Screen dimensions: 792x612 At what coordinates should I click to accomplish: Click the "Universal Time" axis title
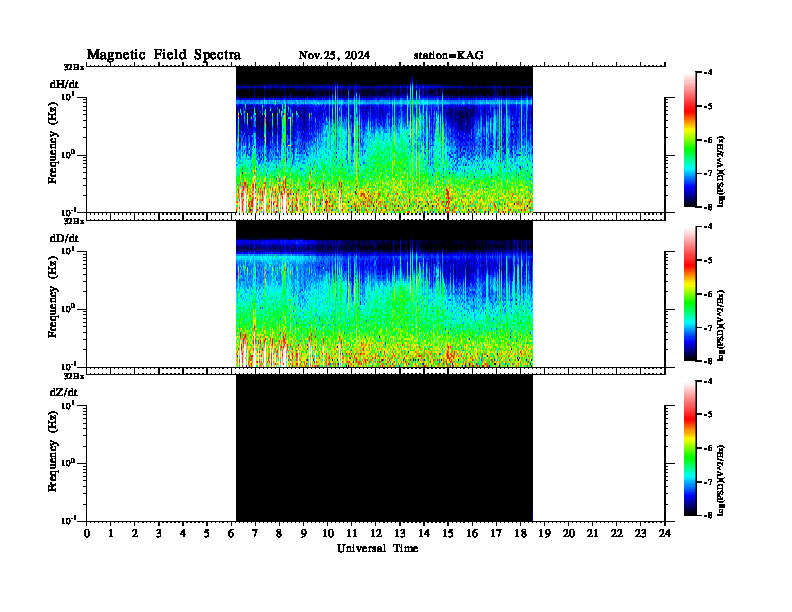[x=377, y=548]
